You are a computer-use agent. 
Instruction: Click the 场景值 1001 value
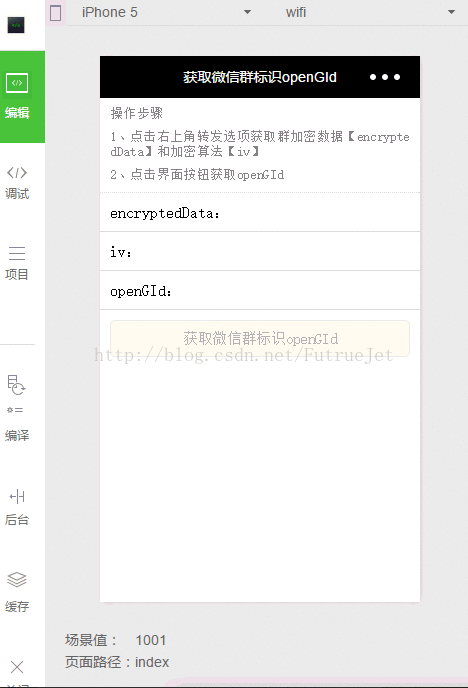150,640
